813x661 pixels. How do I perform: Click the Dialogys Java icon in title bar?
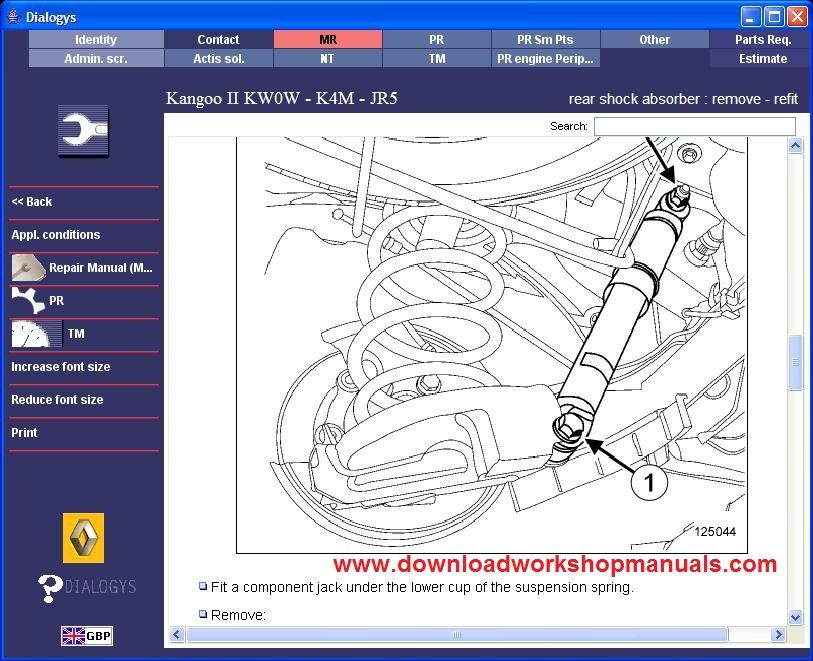pos(13,17)
